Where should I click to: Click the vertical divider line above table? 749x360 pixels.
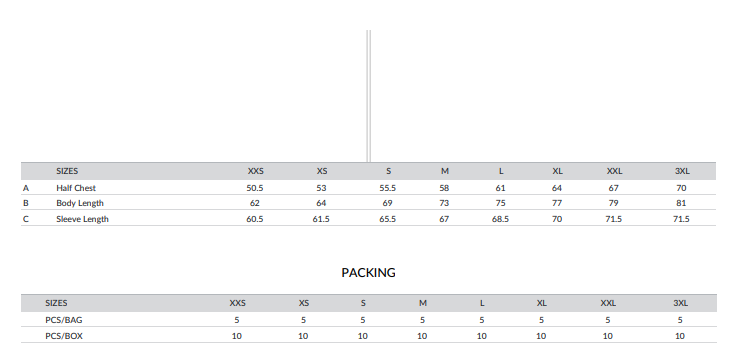pos(368,96)
